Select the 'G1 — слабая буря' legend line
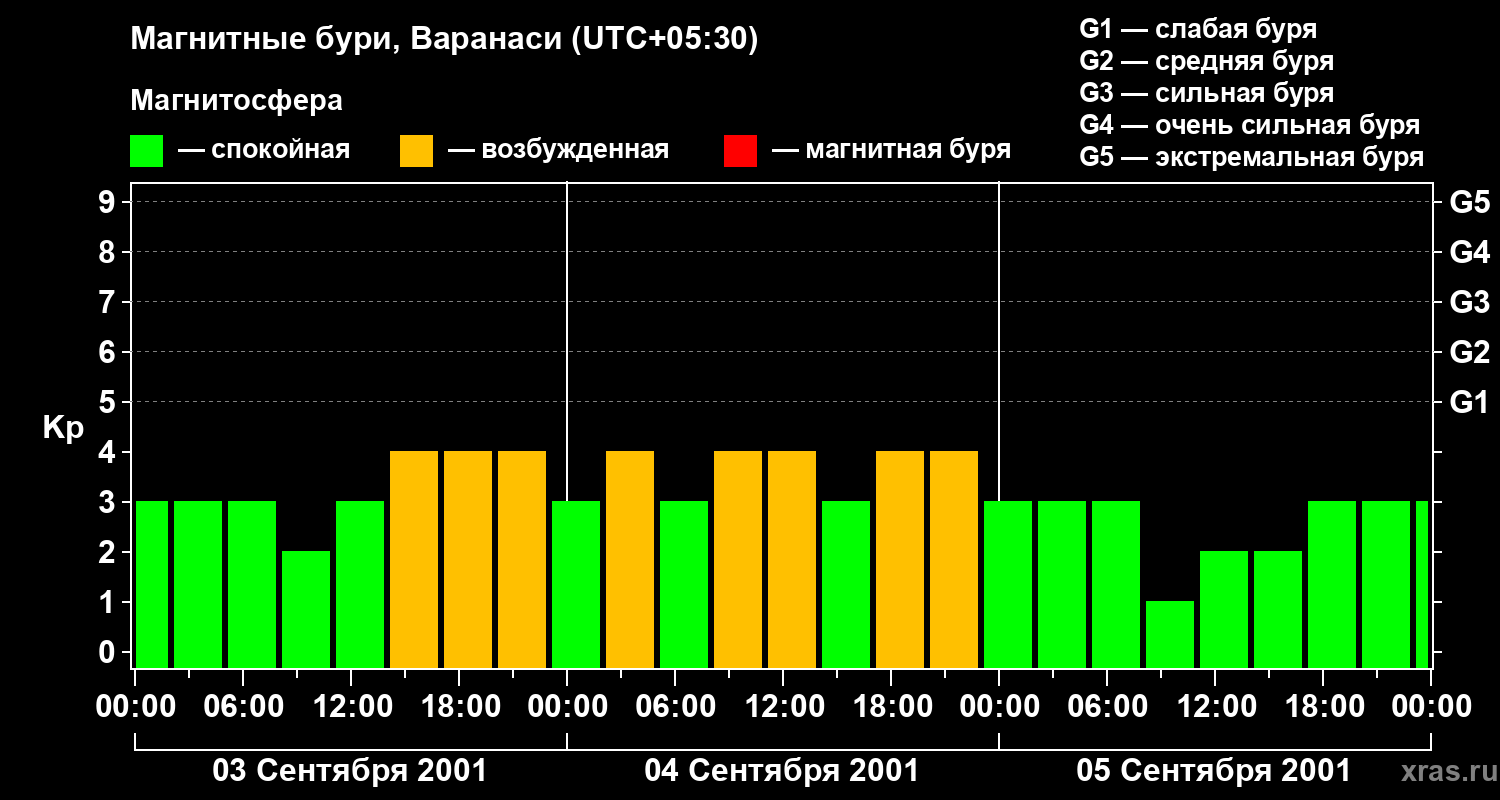This screenshot has height=800, width=1500. tap(1198, 28)
